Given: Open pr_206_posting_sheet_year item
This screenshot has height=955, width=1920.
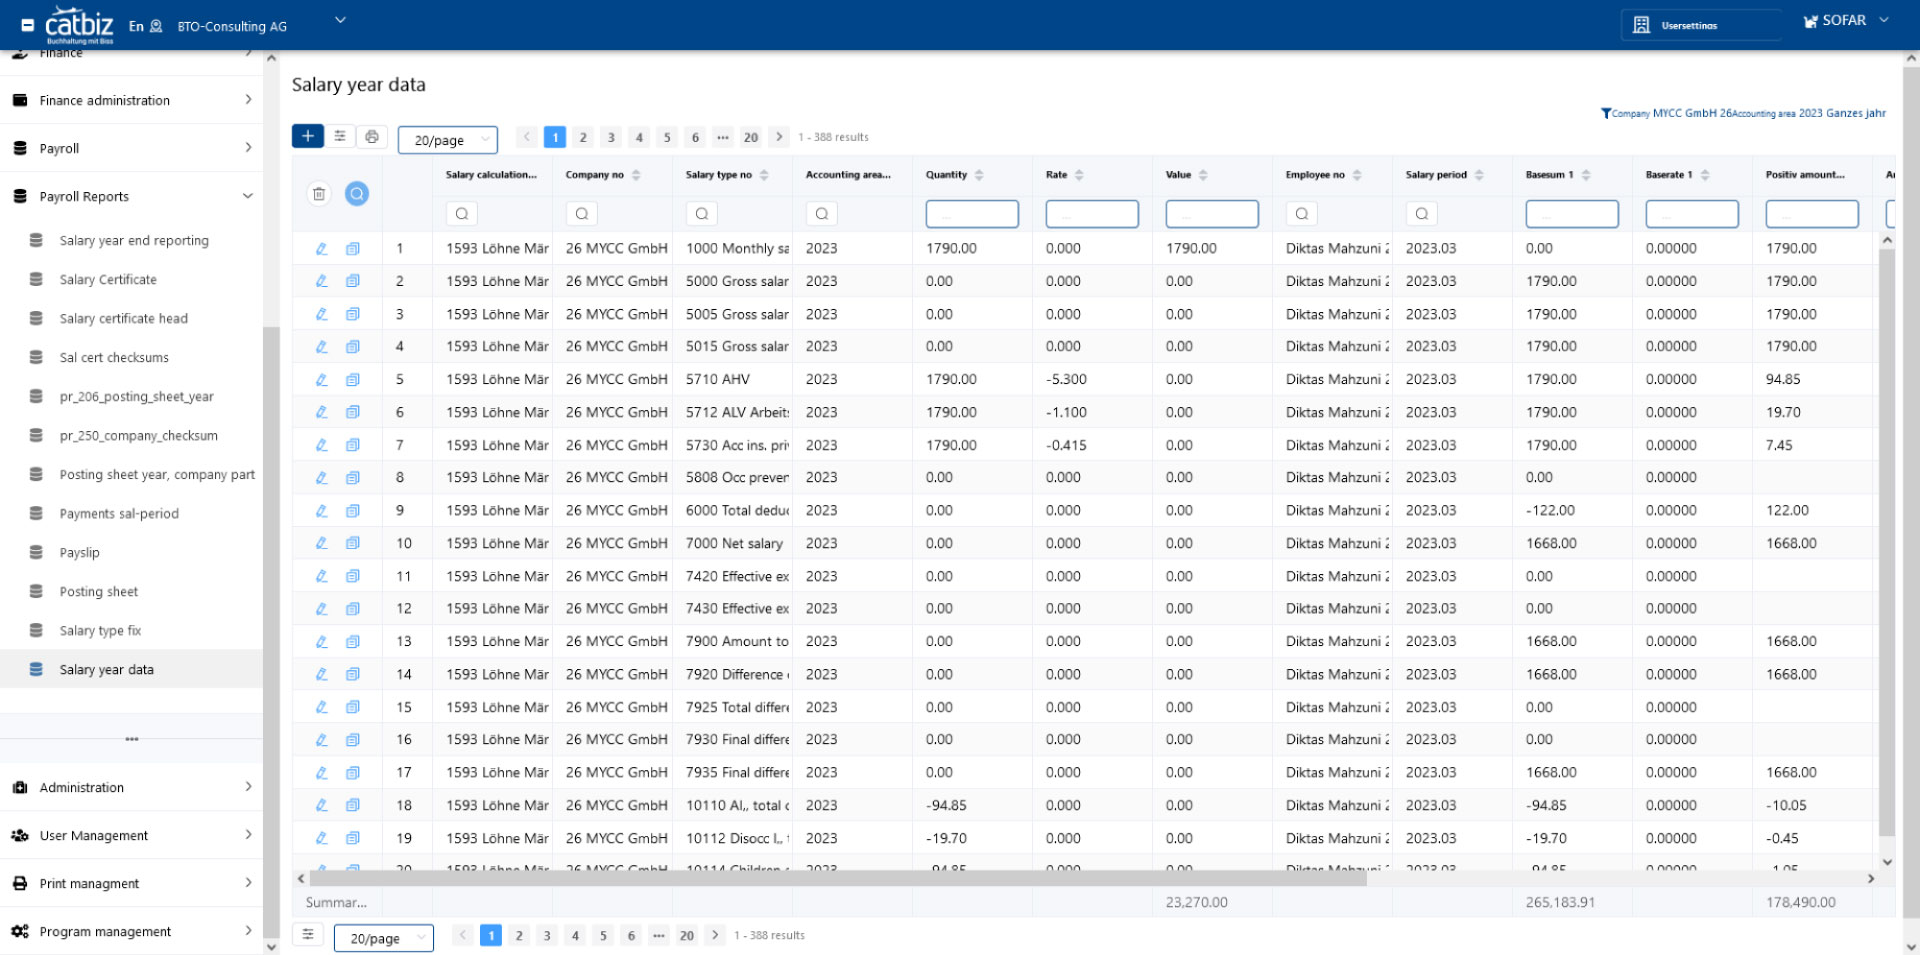Looking at the screenshot, I should click(x=136, y=397).
